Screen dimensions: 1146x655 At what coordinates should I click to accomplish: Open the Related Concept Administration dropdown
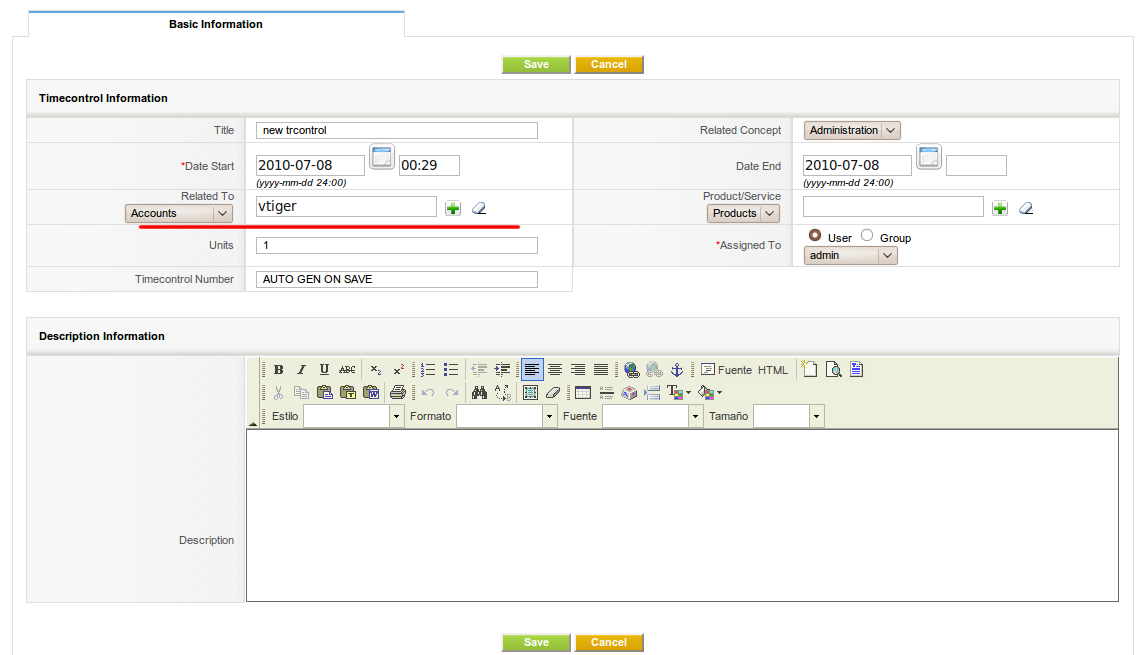[x=852, y=130]
